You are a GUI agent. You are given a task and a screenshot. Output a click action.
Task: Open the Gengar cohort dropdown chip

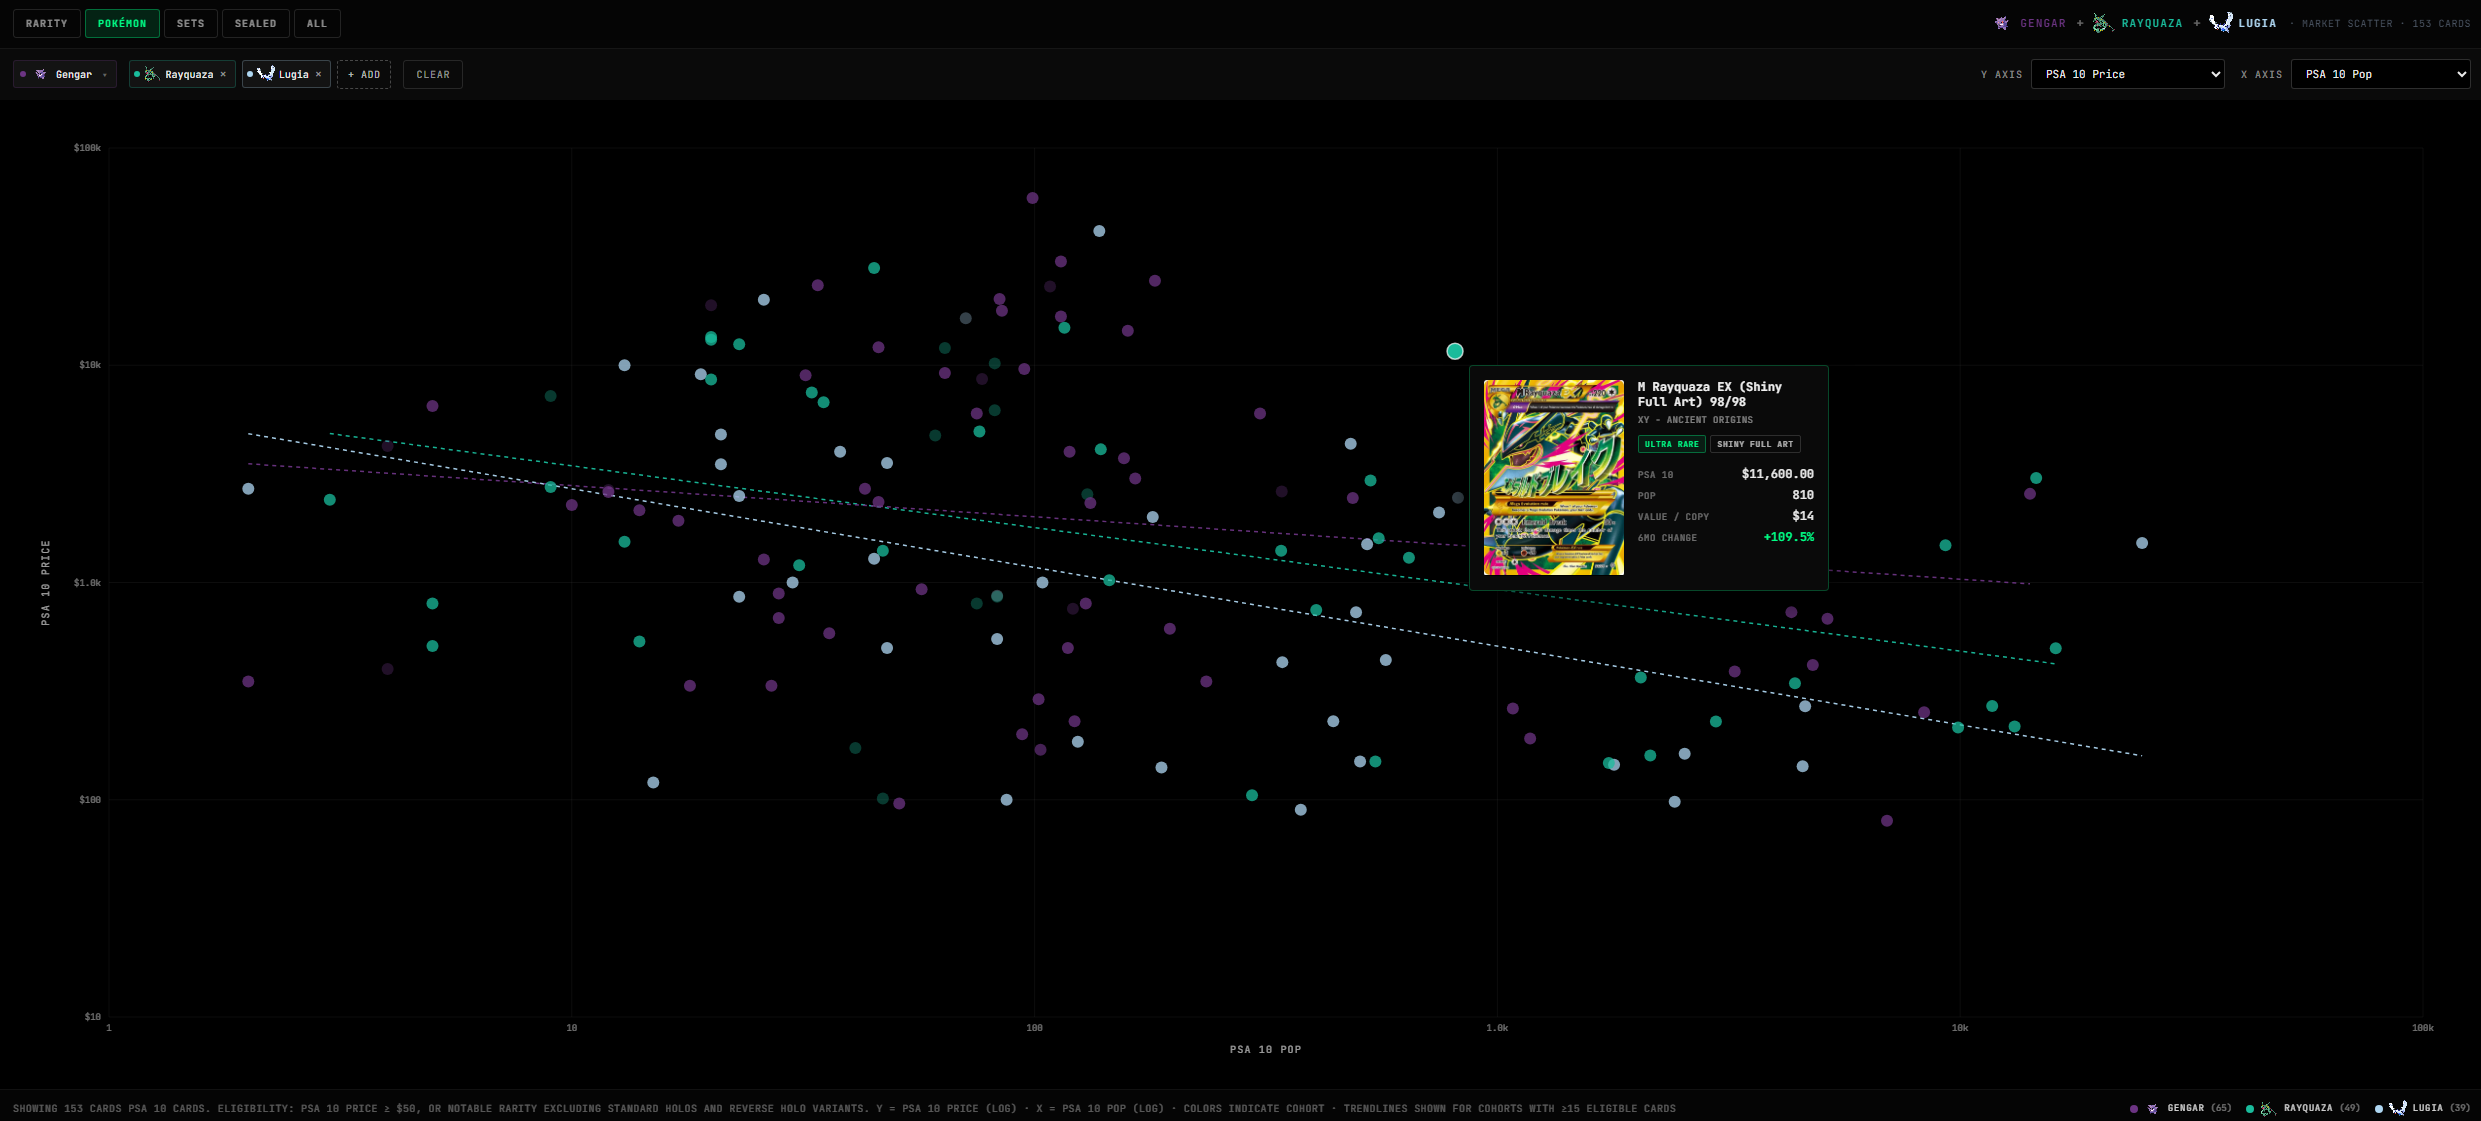pos(65,74)
